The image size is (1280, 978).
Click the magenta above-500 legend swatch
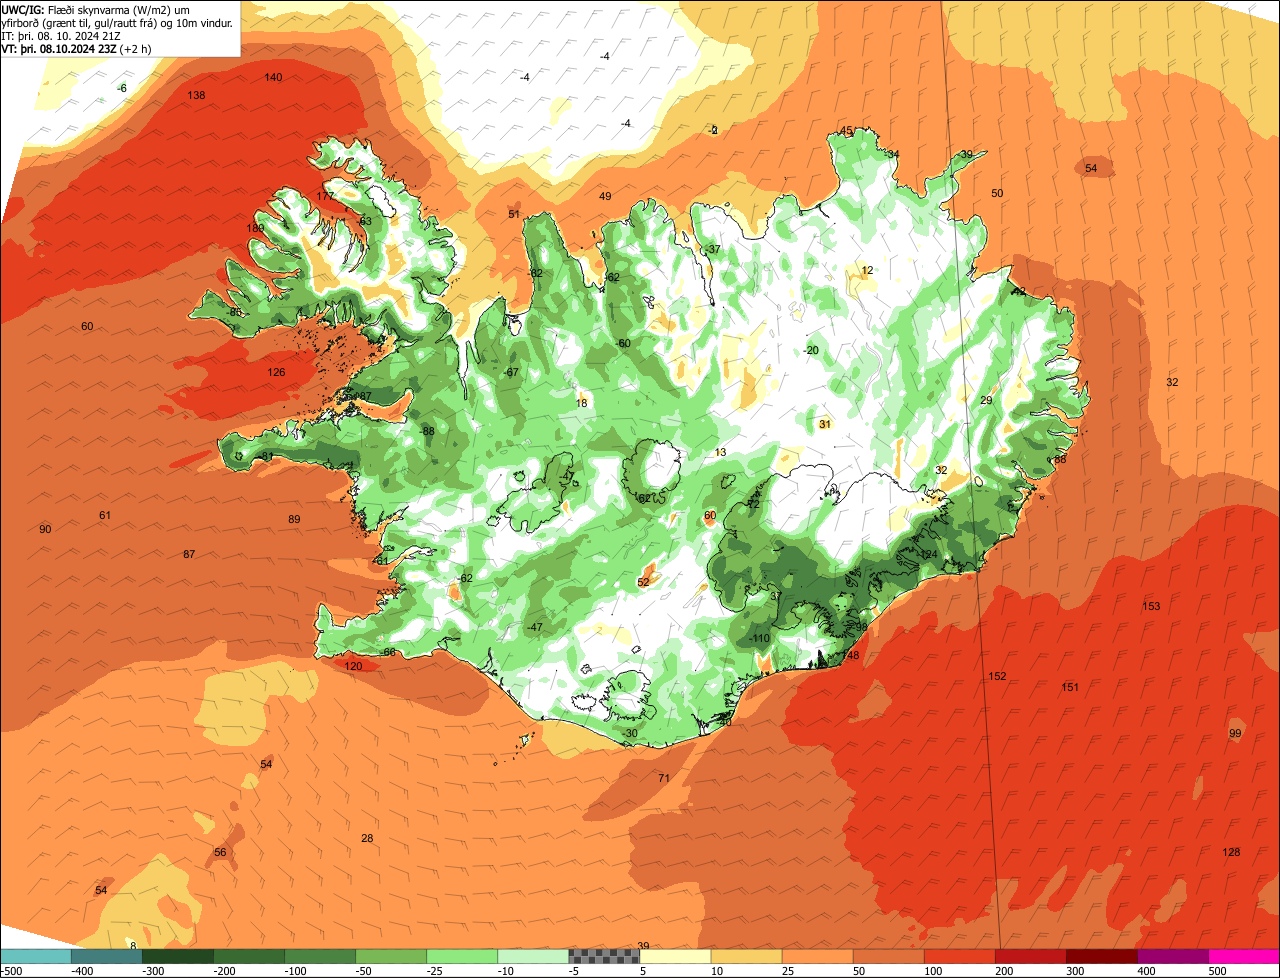pos(1243,956)
